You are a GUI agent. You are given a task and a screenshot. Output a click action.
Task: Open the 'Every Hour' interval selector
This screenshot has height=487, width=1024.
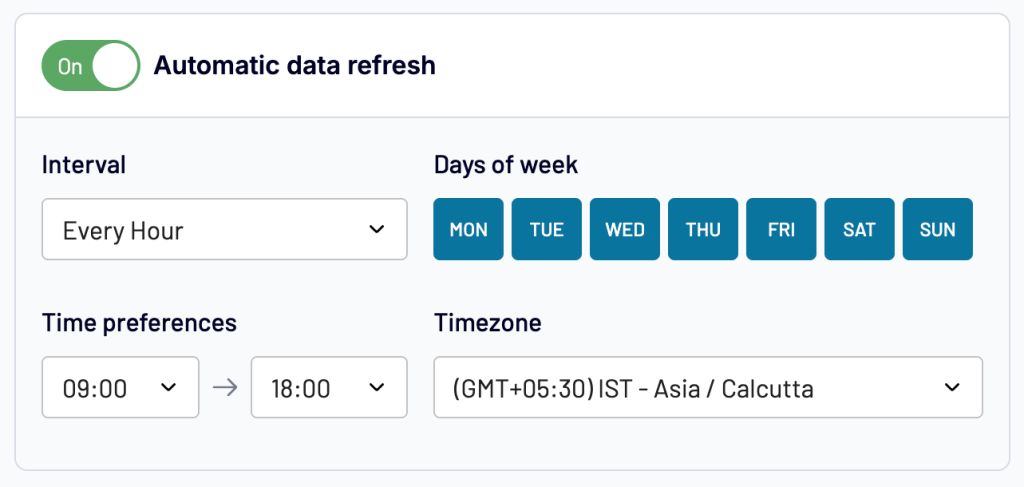click(x=224, y=230)
